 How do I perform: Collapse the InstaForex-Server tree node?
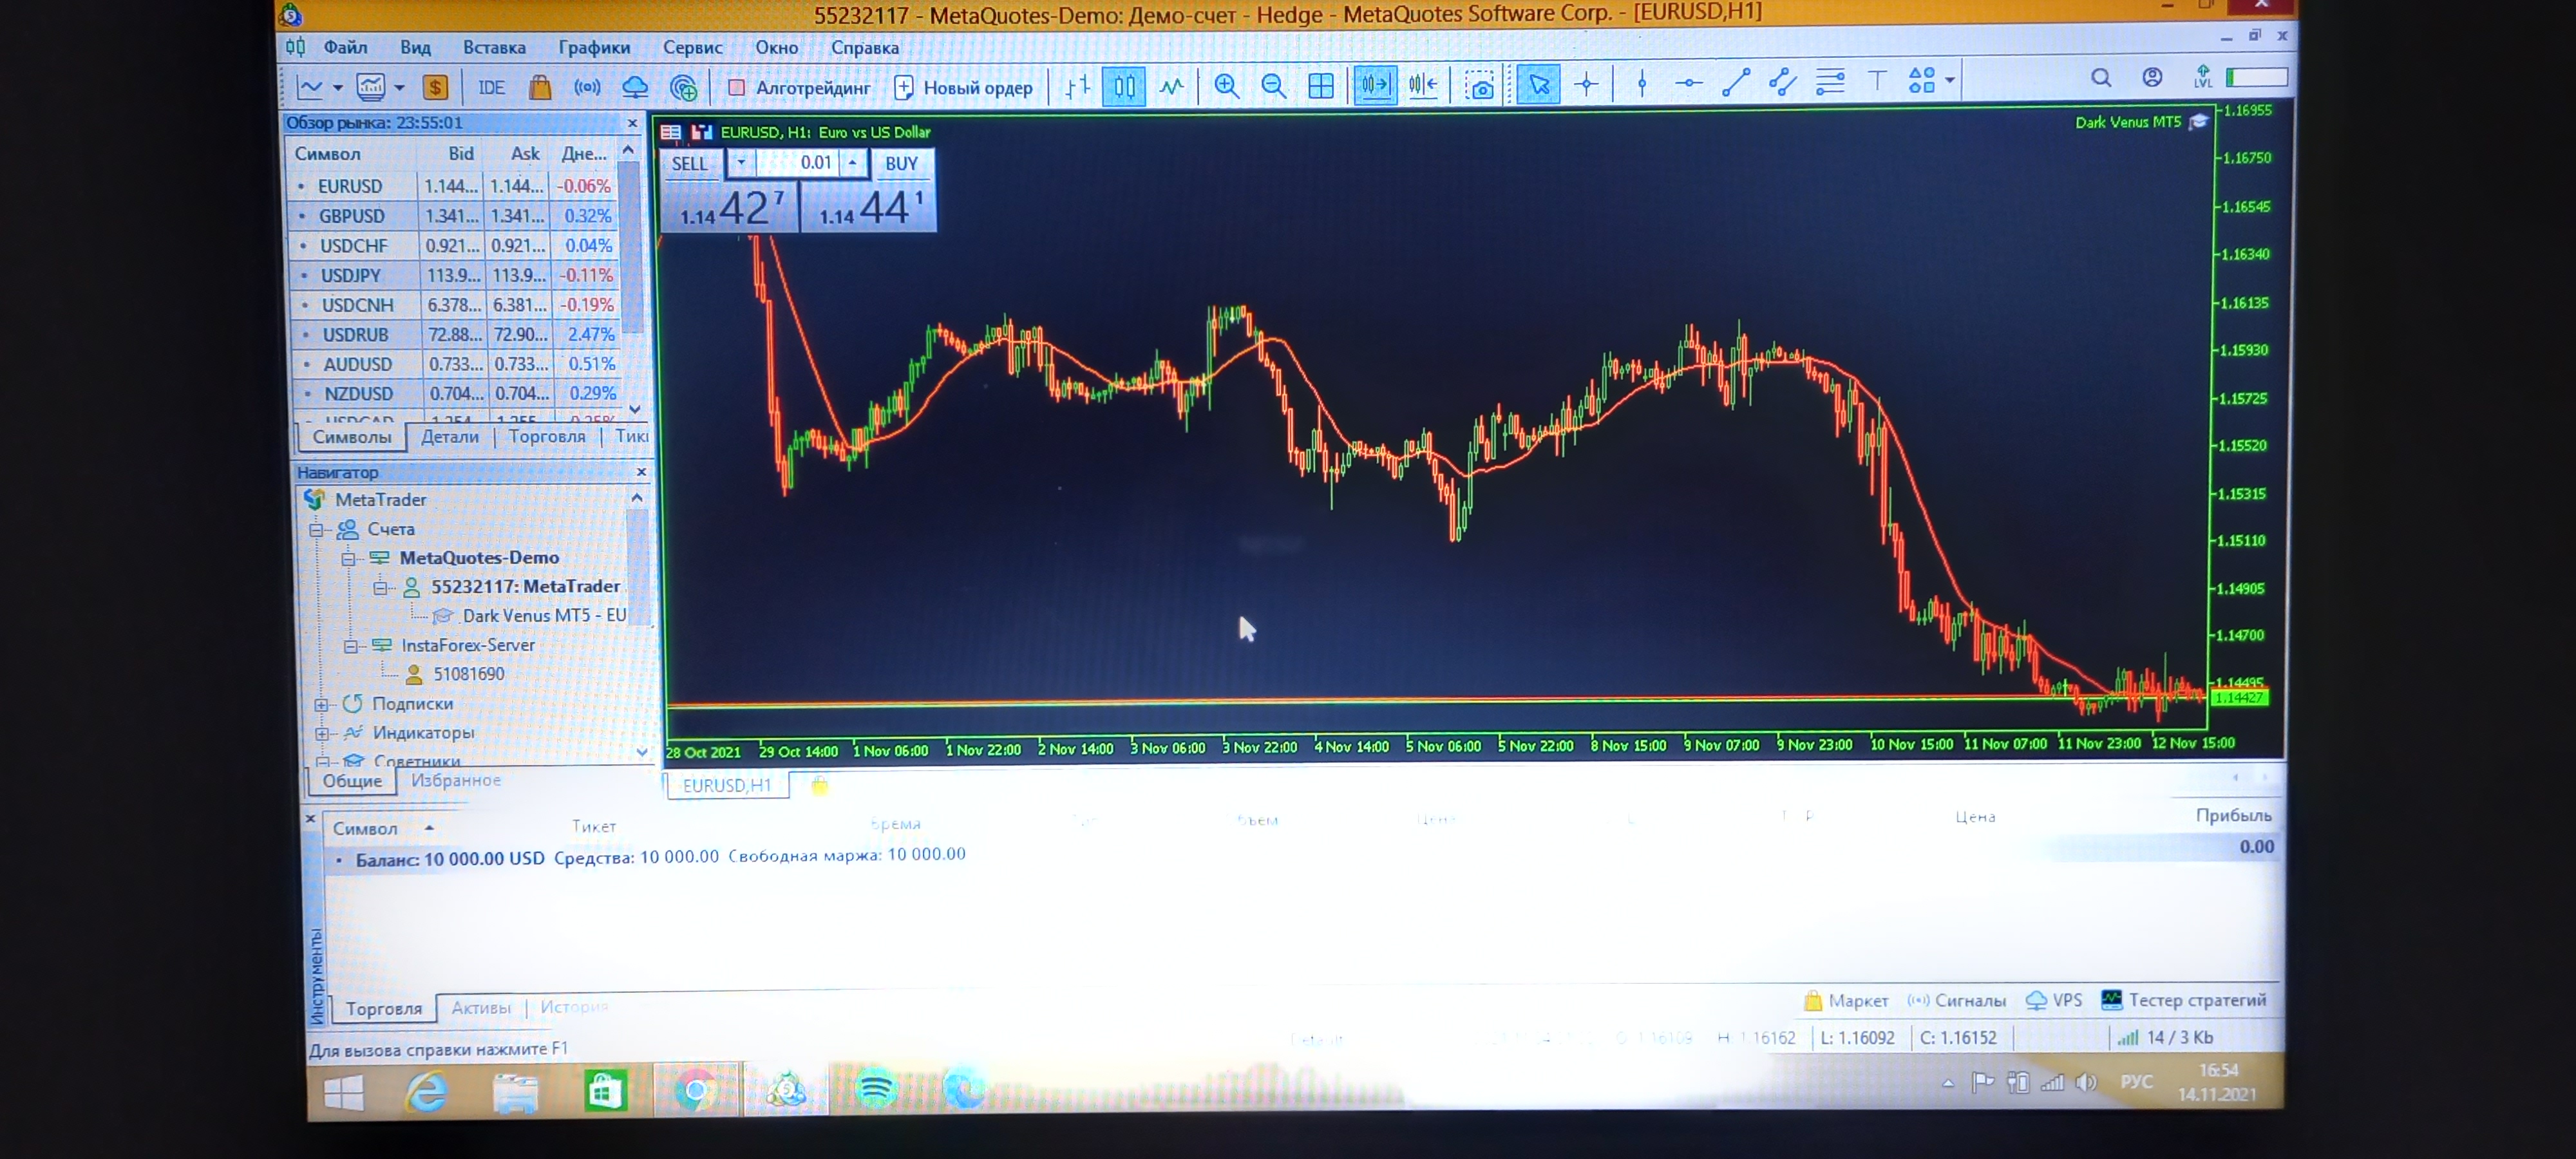350,646
